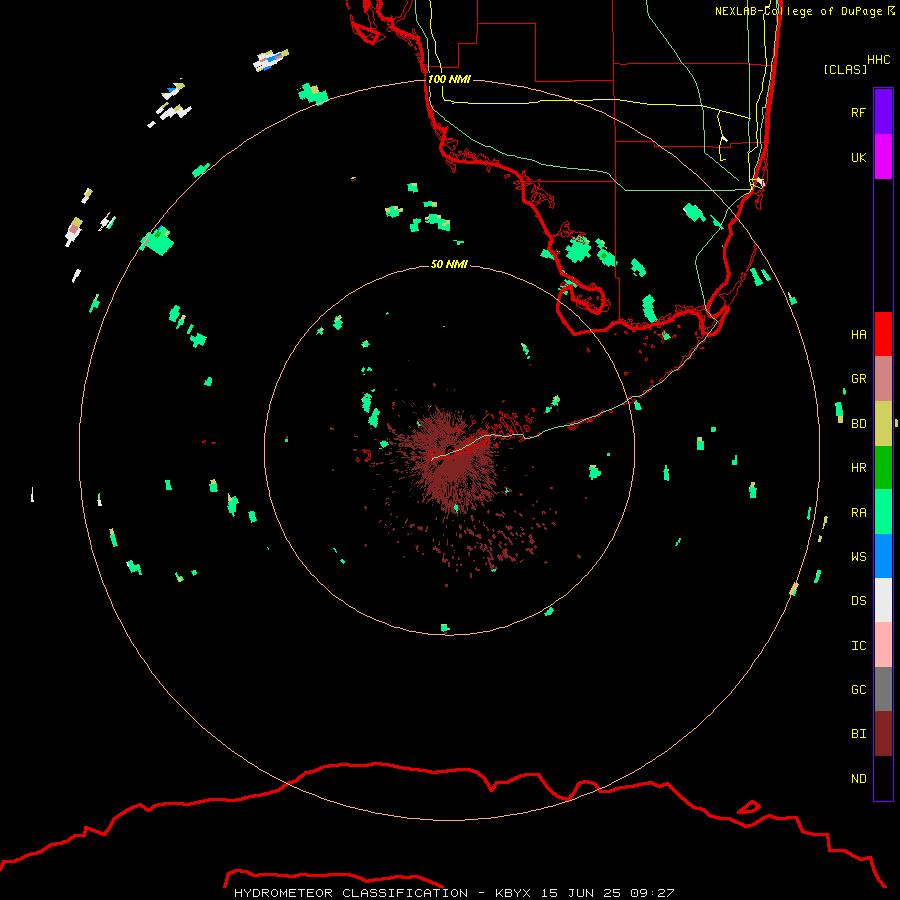Click the IC pink legend swatch
Screen dimensions: 900x900
[883, 645]
